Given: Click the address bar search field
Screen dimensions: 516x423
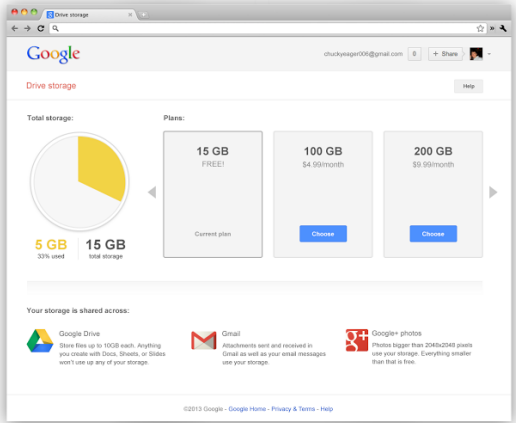Looking at the screenshot, I should coord(268,28).
